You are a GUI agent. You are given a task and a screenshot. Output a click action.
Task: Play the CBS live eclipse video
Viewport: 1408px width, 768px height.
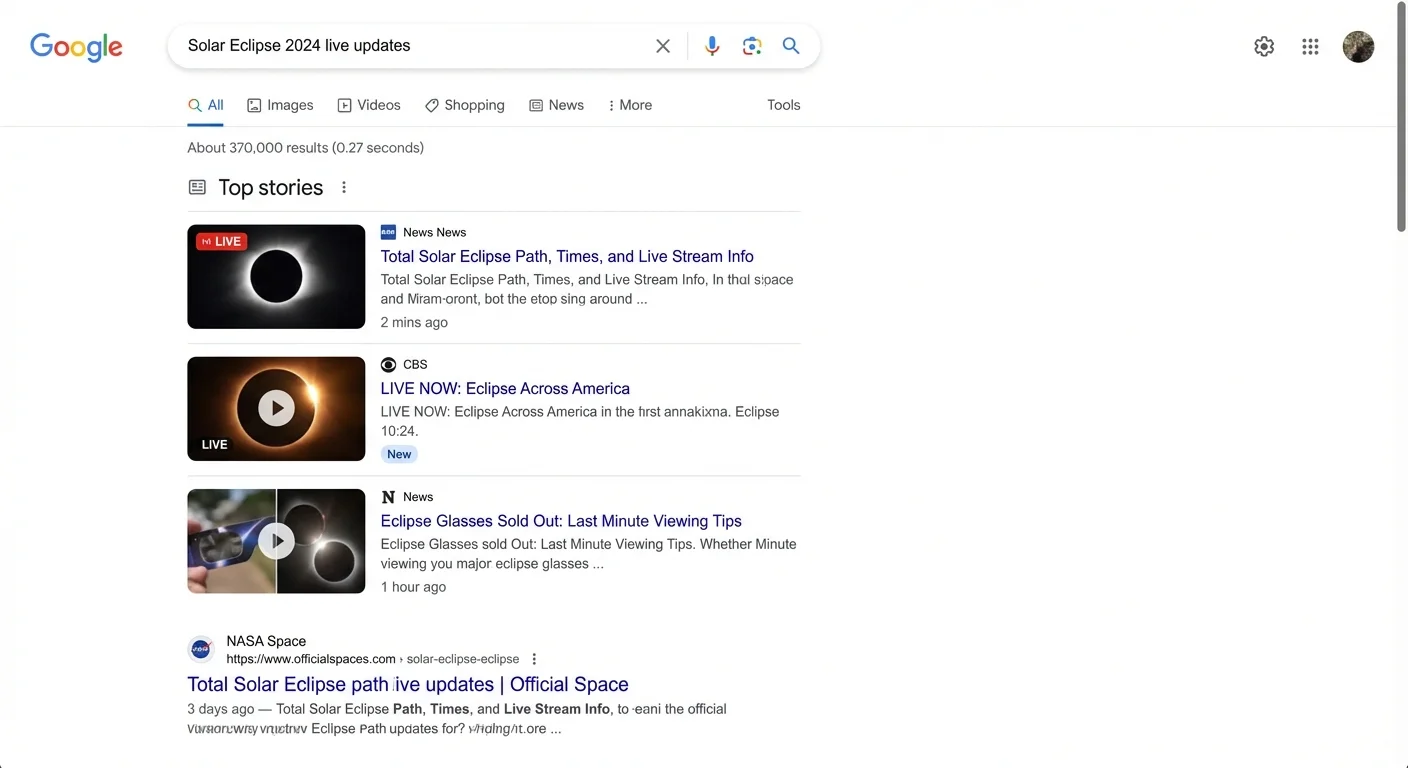pos(277,408)
